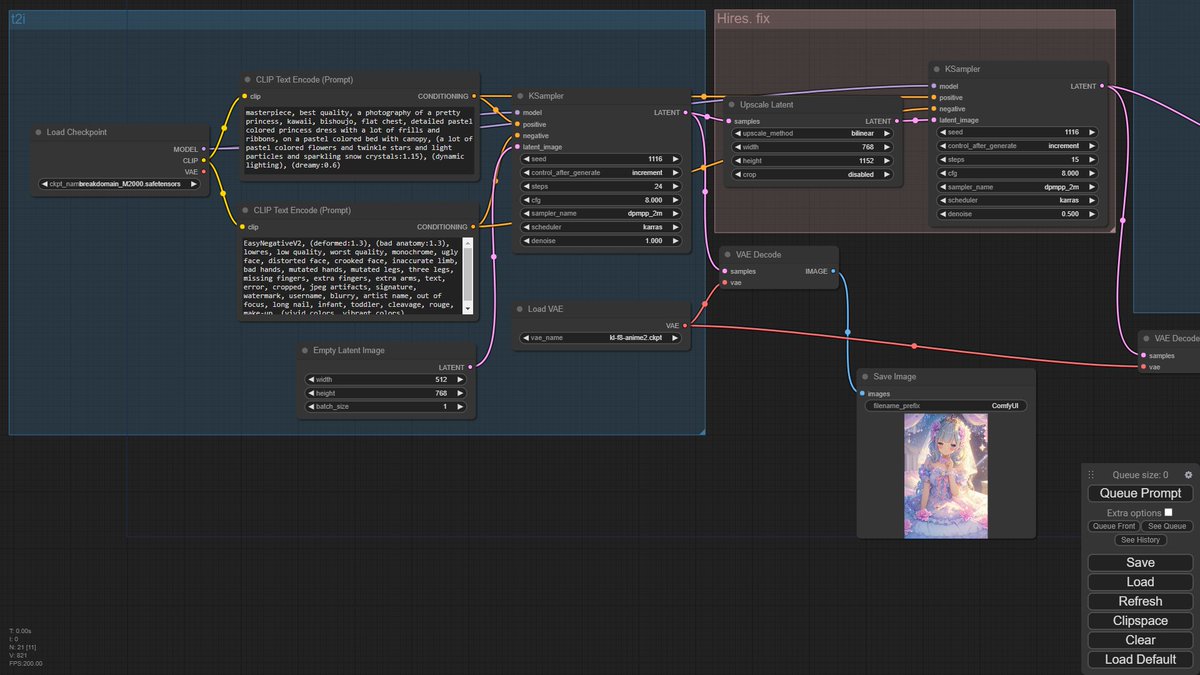This screenshot has width=1200, height=675.
Task: Click the denoise value in Hires. fix KSampler
Action: [x=1070, y=213]
